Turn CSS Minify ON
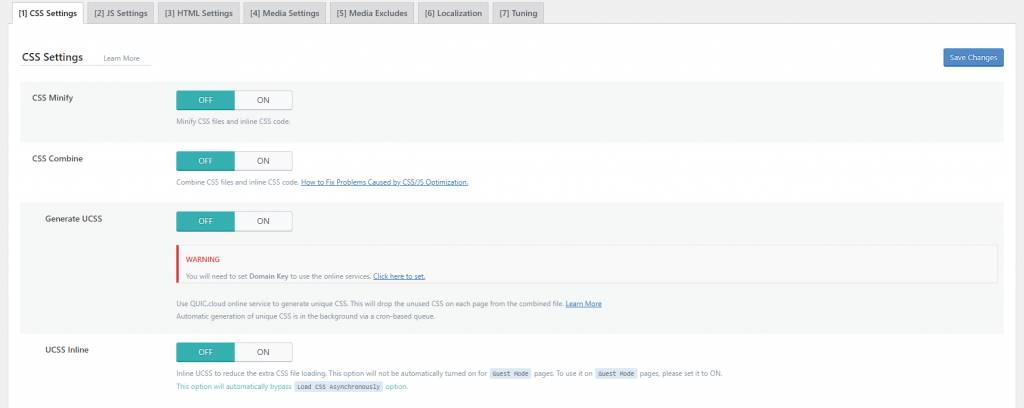 tap(263, 100)
